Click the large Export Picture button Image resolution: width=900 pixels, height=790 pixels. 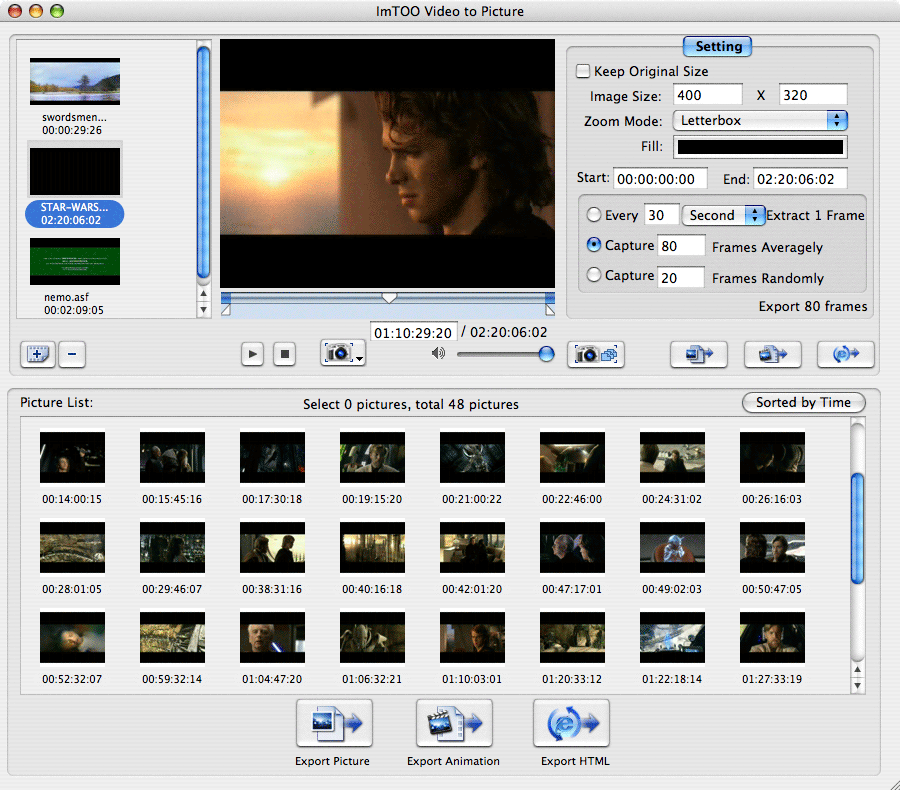(334, 723)
